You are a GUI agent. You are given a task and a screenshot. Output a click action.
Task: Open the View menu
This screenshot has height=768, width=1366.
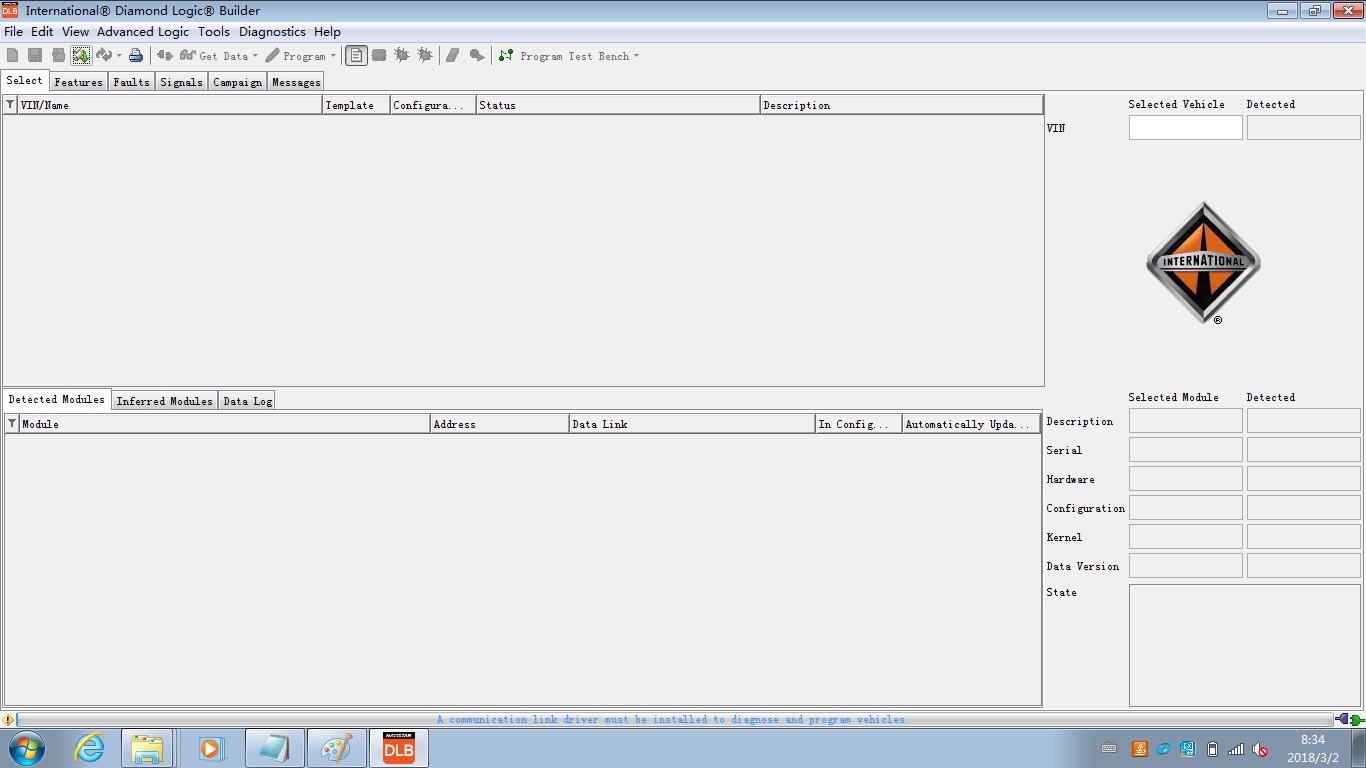click(75, 32)
